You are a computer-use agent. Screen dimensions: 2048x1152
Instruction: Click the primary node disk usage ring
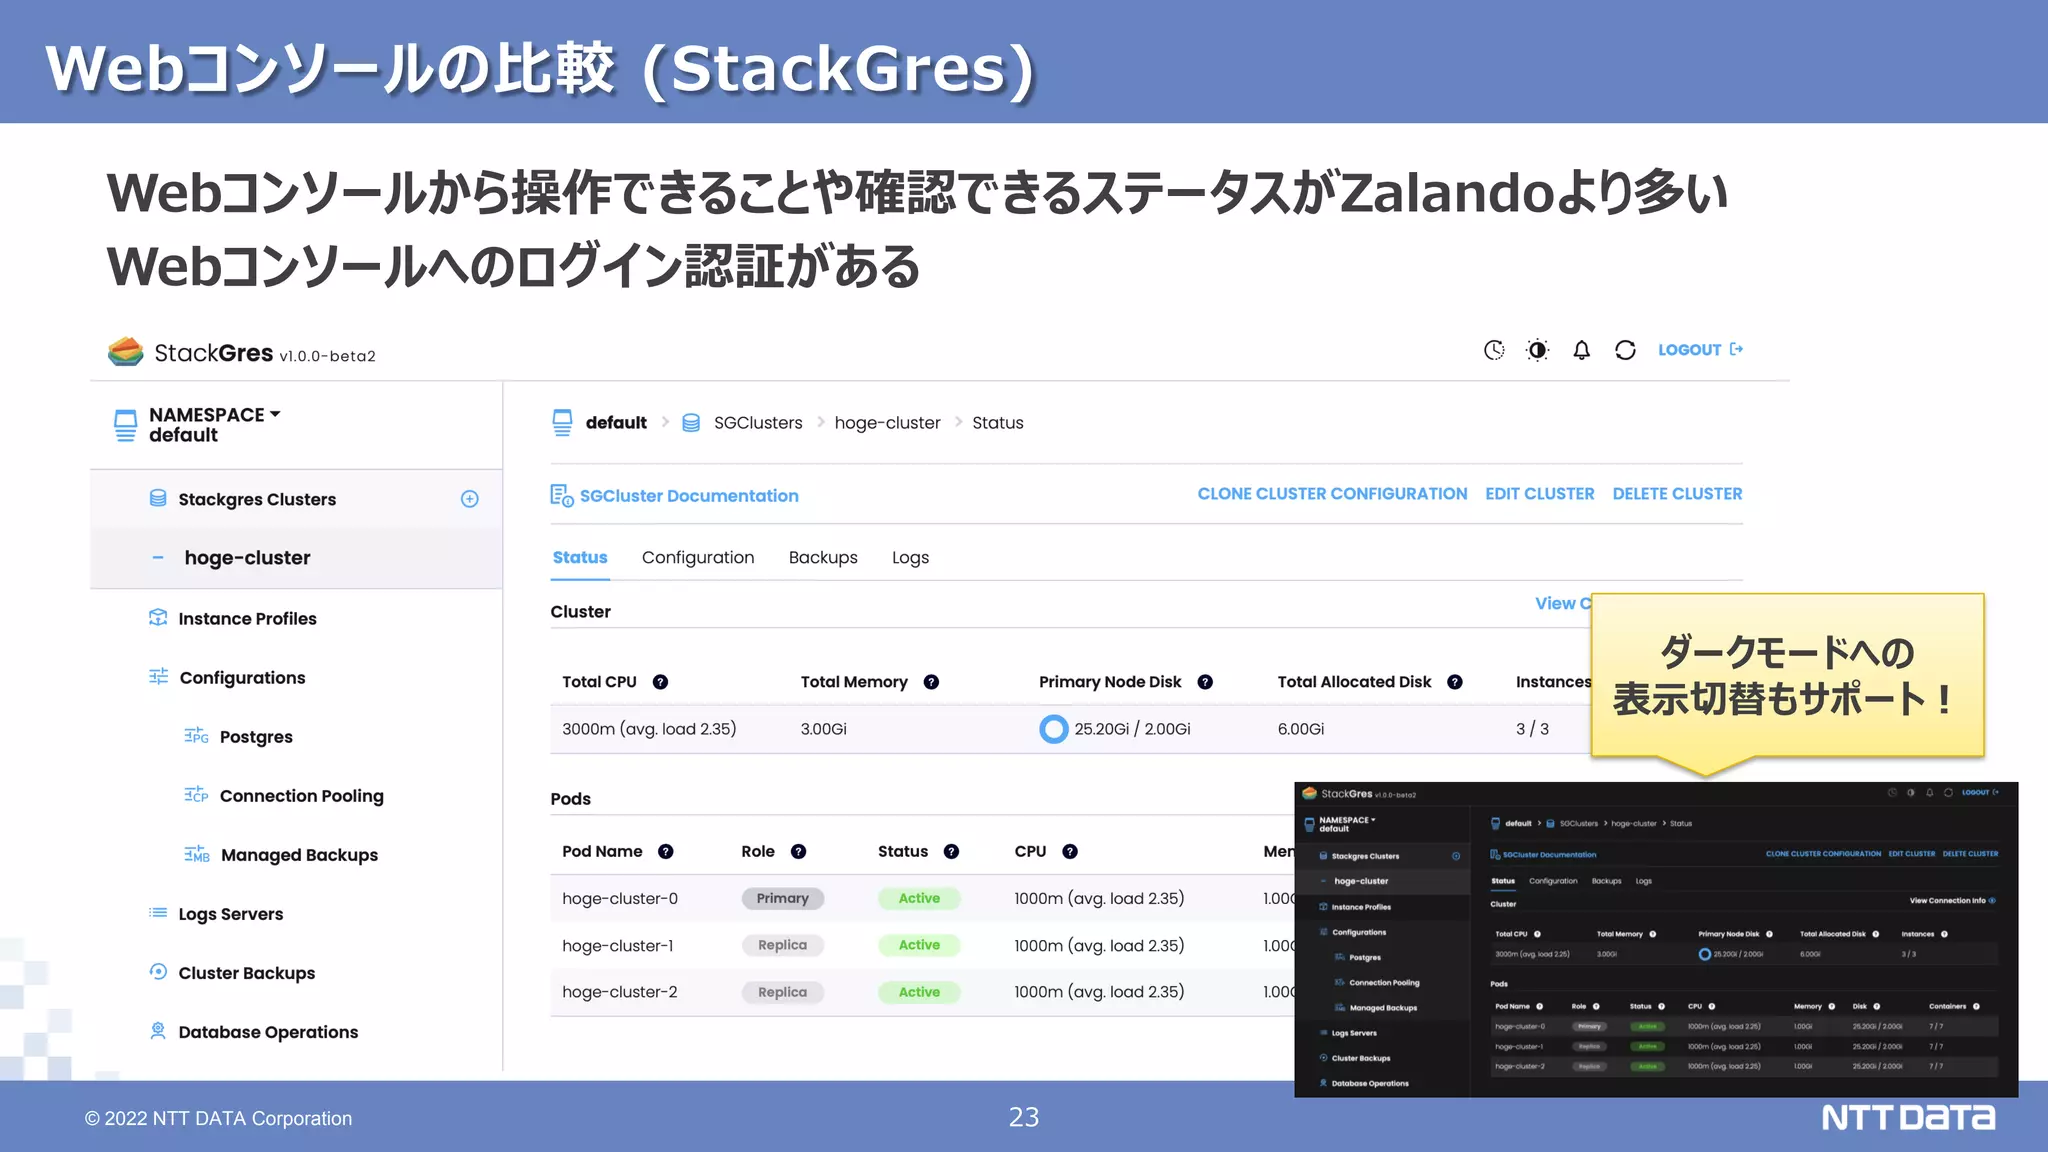click(1053, 729)
